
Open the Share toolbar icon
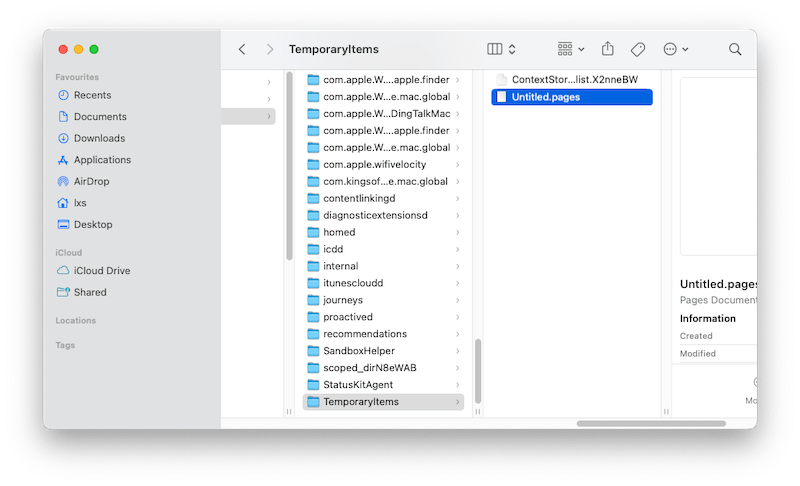pyautogui.click(x=608, y=49)
